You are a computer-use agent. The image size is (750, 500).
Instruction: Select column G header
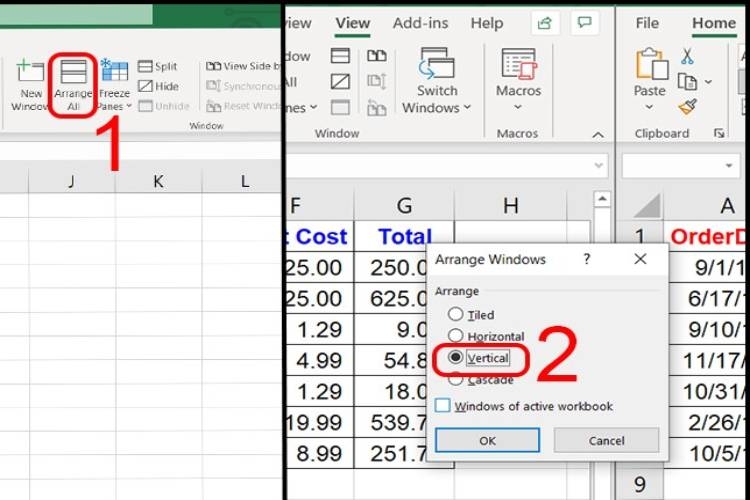click(x=404, y=206)
